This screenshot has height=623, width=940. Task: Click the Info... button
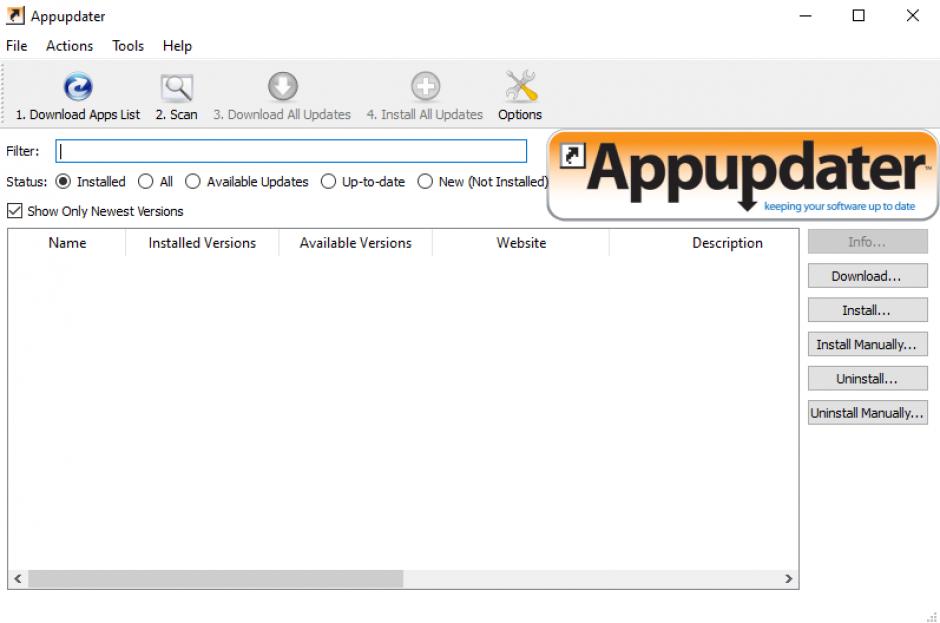867,242
